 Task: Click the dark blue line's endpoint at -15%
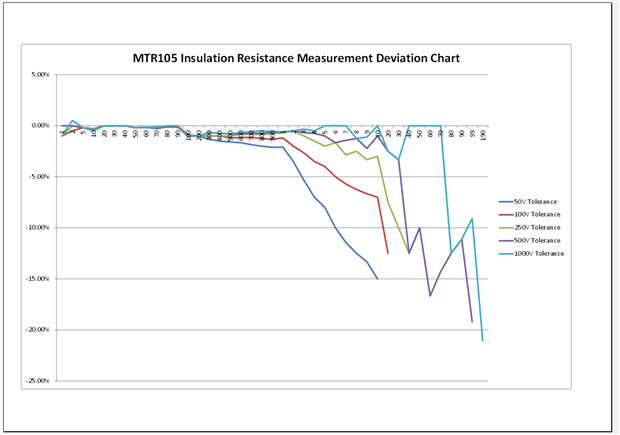pyautogui.click(x=377, y=279)
